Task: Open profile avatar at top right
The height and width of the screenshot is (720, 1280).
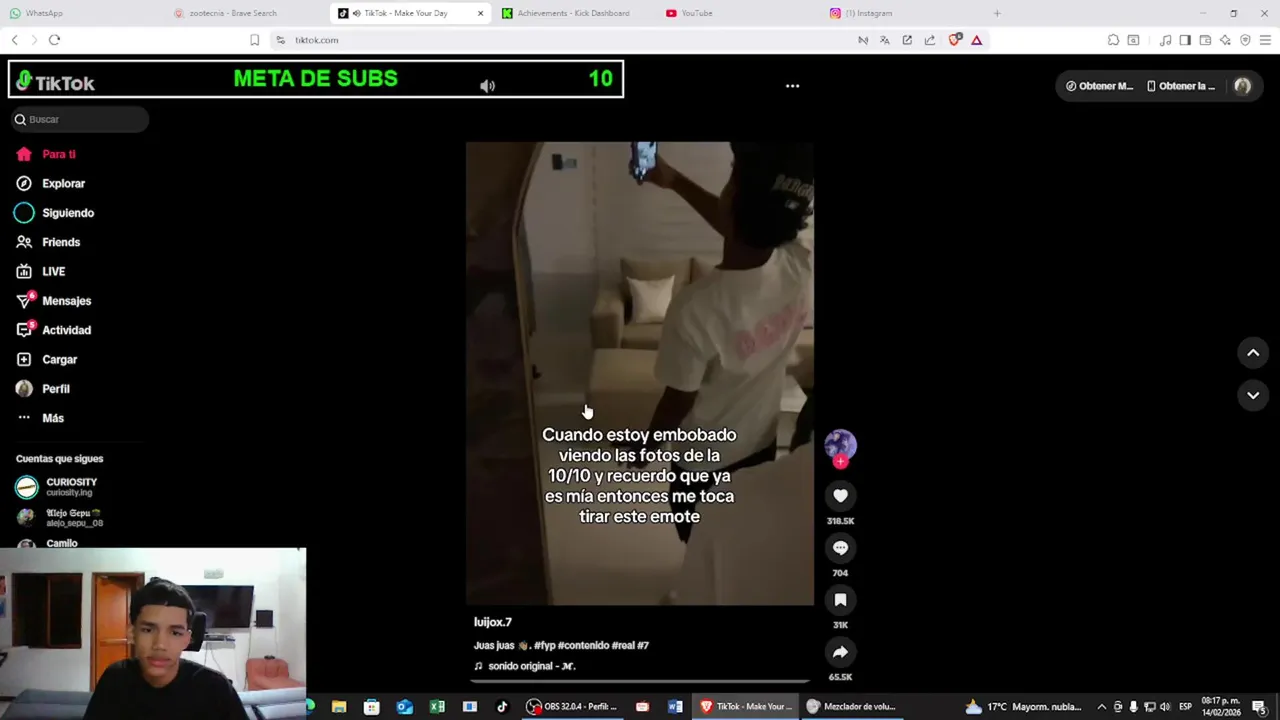Action: [1242, 86]
